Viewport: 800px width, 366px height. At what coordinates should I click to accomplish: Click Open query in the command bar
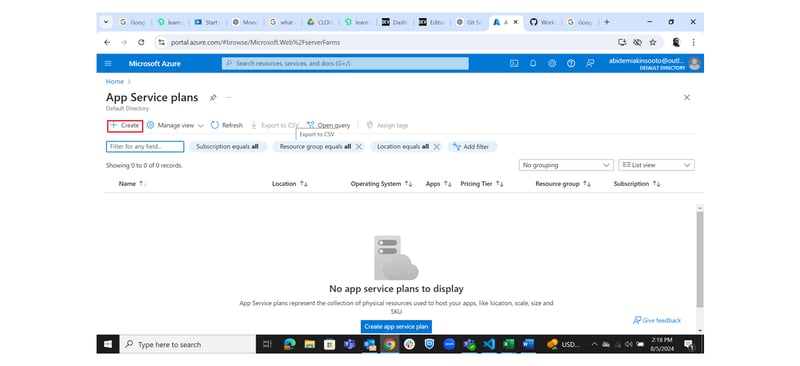pos(328,125)
